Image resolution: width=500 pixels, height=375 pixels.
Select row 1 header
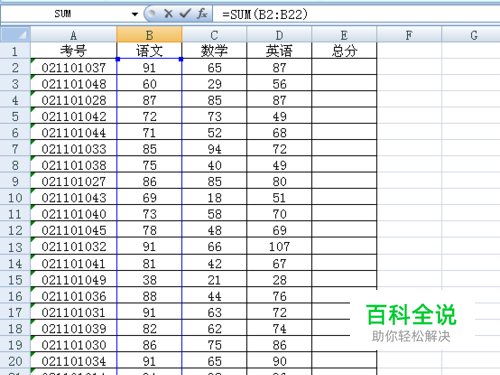pos(15,51)
